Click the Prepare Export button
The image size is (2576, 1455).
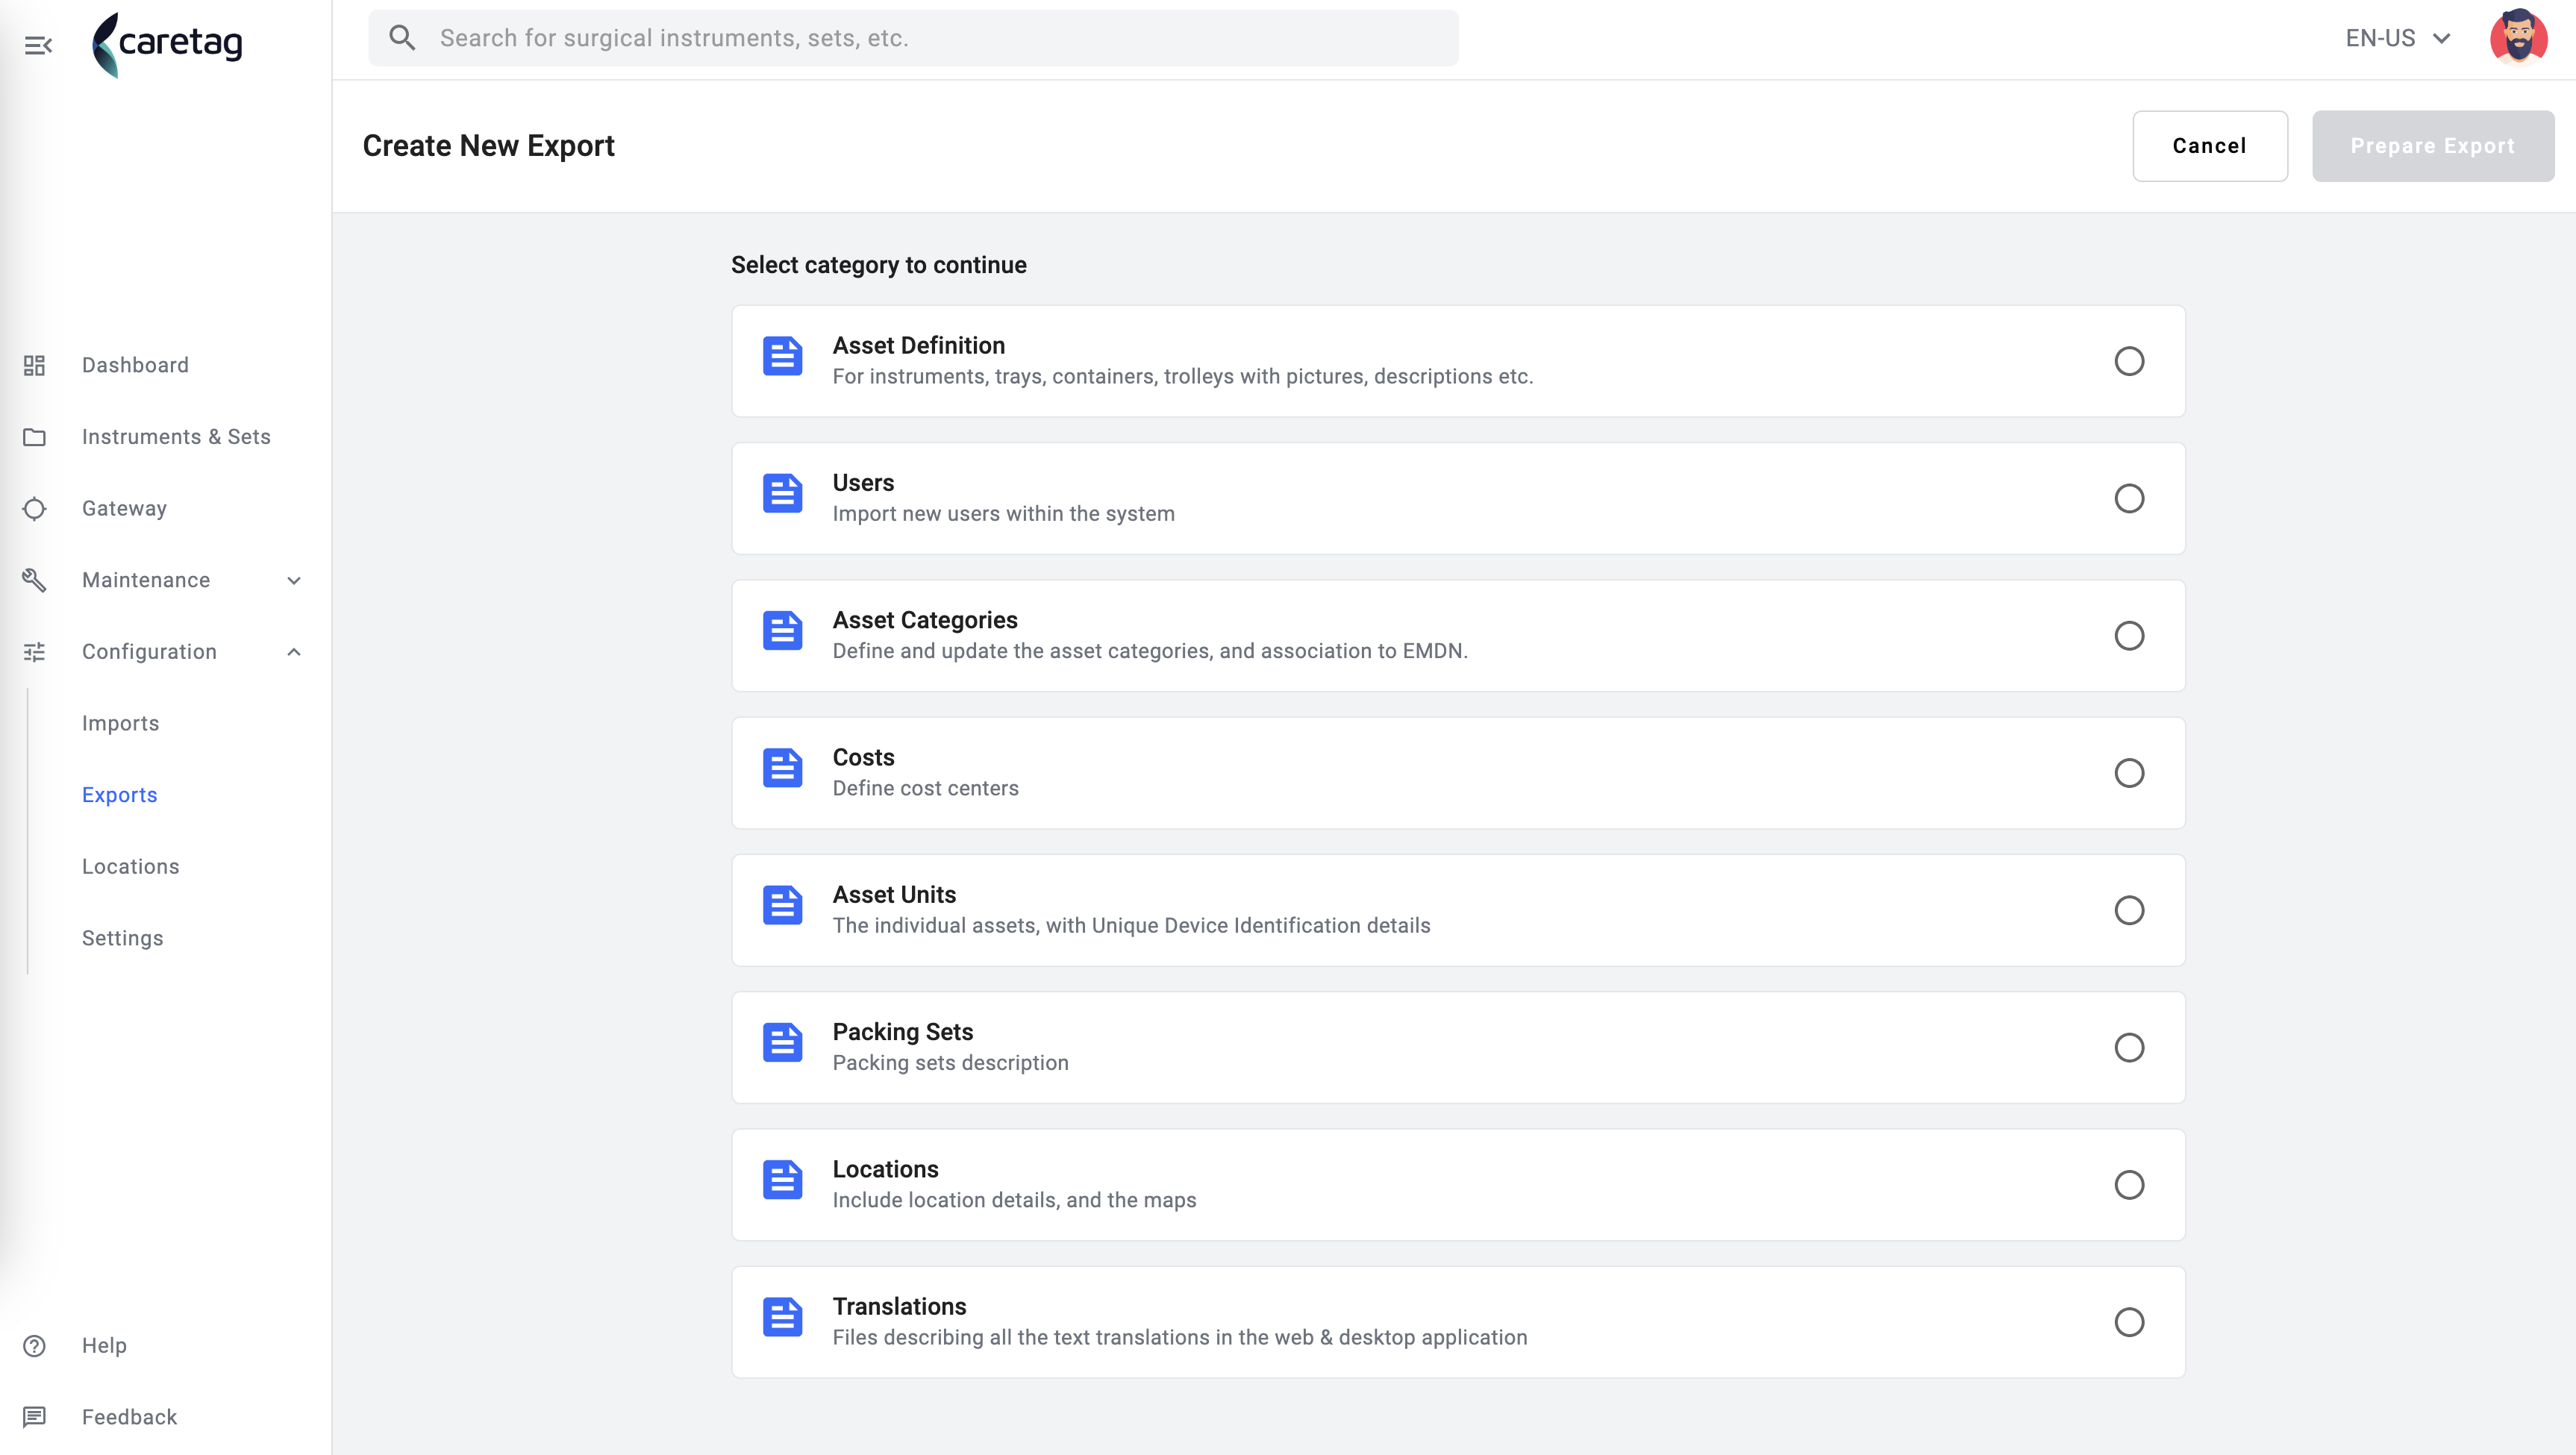(x=2433, y=146)
